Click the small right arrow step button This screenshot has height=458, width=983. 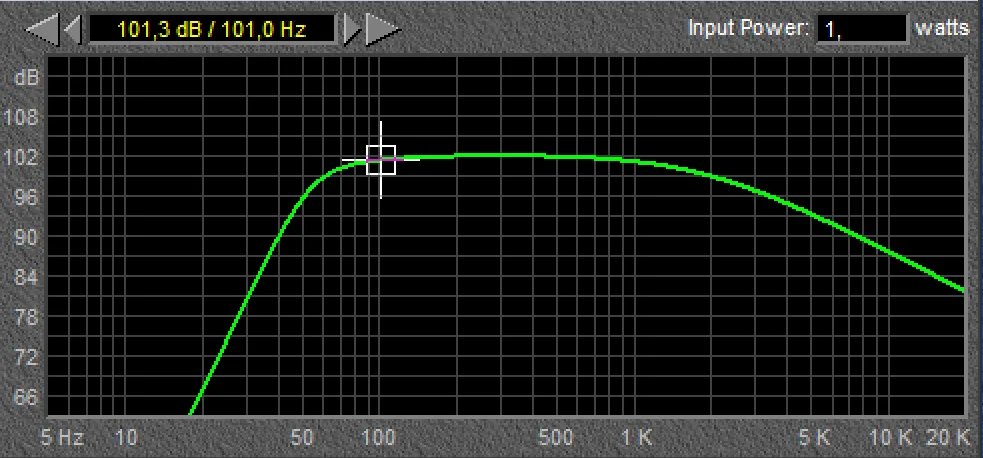351,28
